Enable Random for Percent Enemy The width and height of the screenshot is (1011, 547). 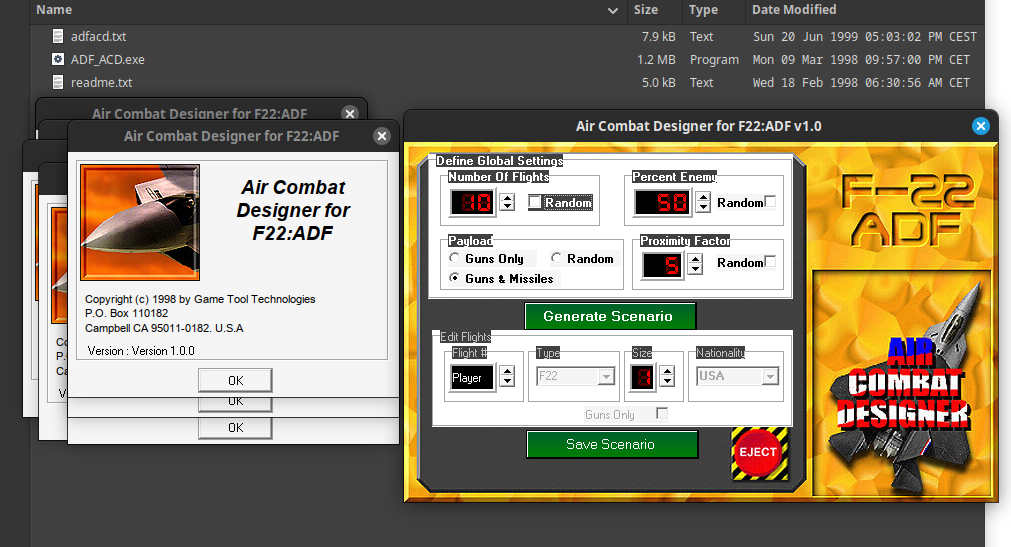[771, 201]
